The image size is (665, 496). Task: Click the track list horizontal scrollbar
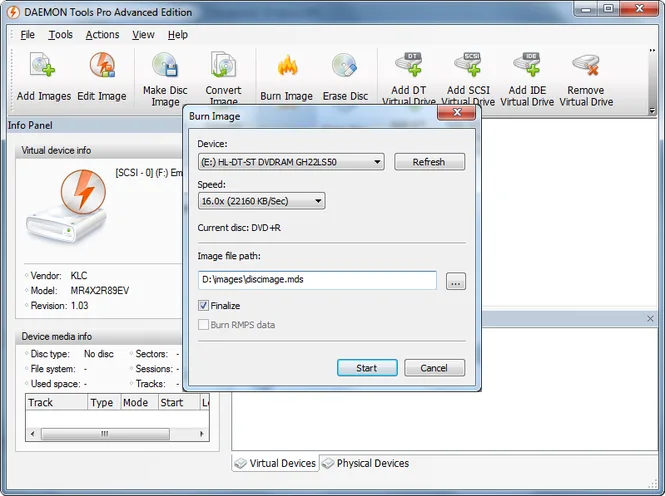(x=117, y=434)
